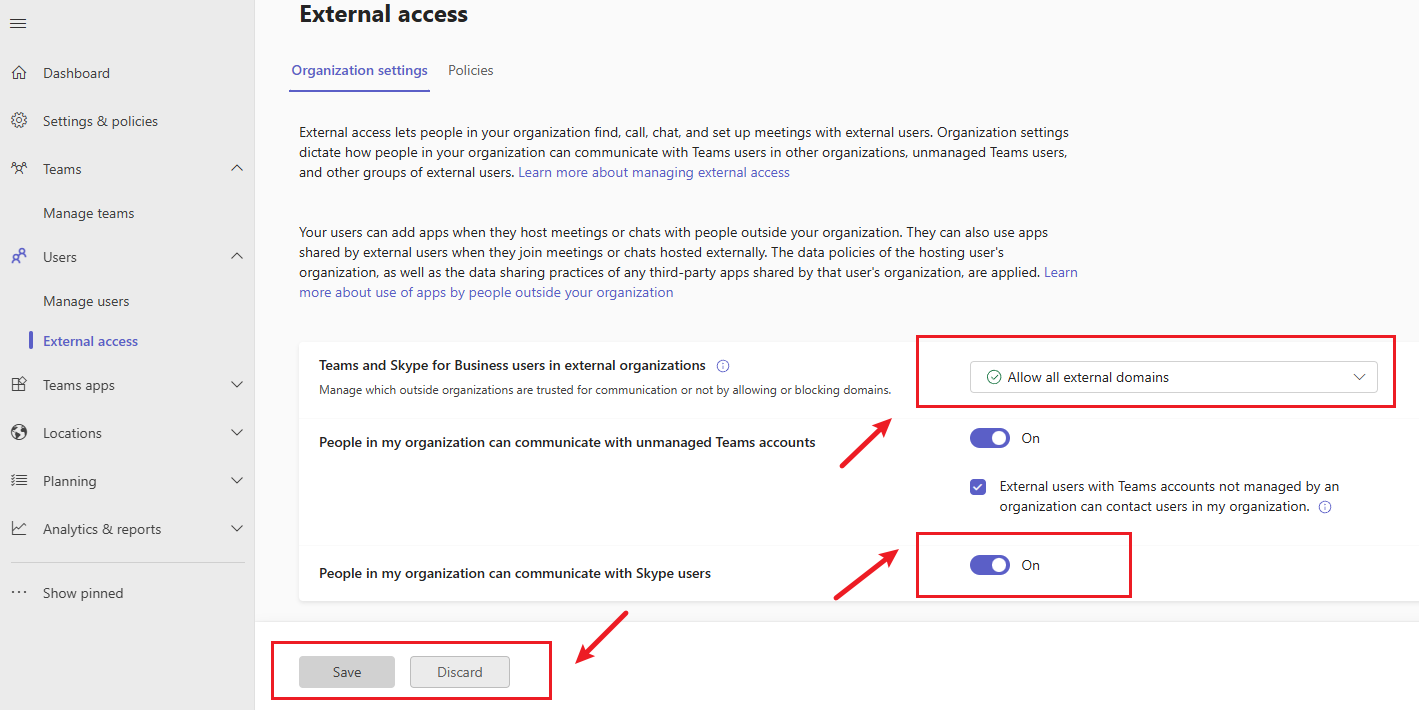Click the Analytics & reports chart icon

pyautogui.click(x=19, y=529)
